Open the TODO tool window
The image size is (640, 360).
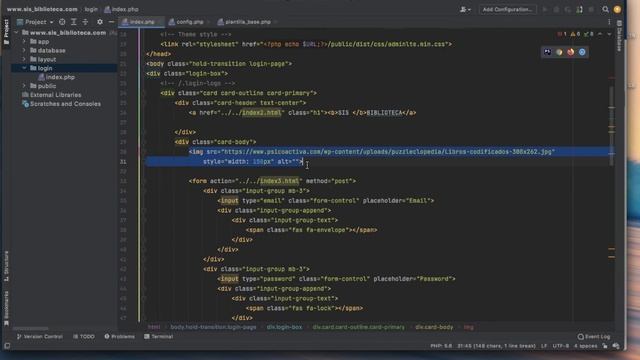[x=84, y=337]
